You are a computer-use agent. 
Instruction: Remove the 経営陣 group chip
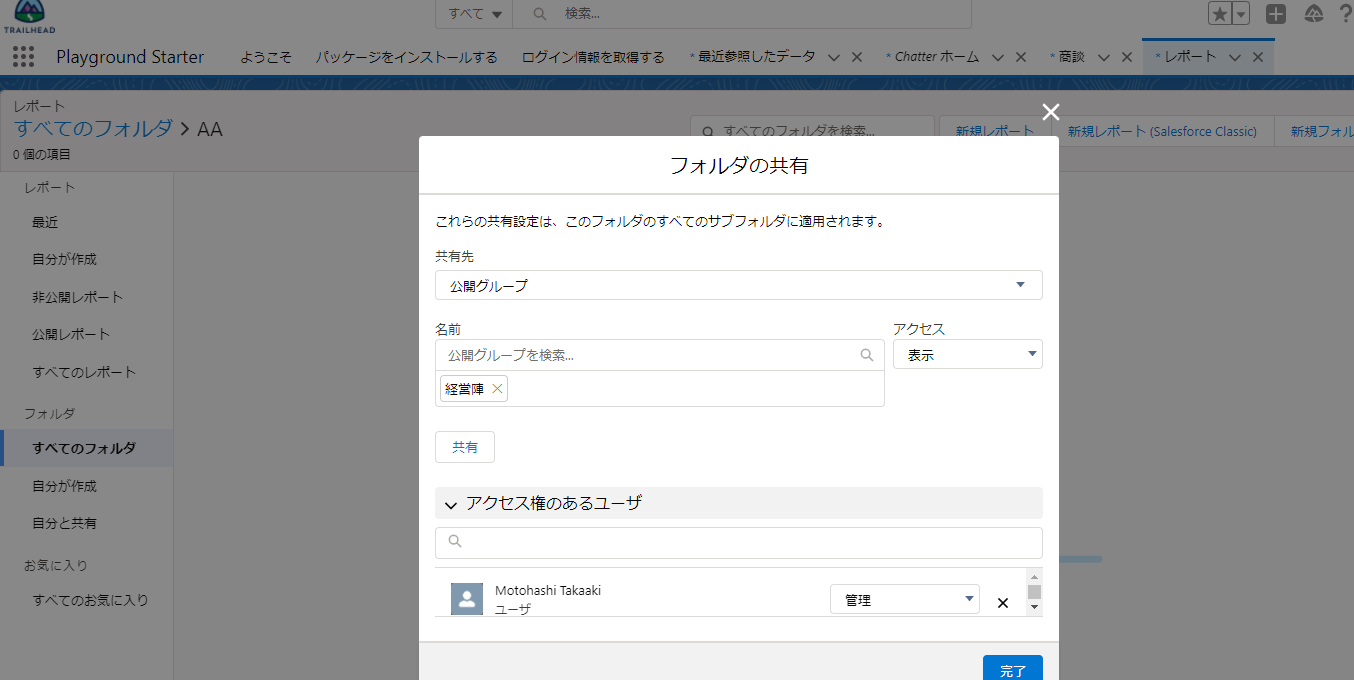pyautogui.click(x=497, y=388)
